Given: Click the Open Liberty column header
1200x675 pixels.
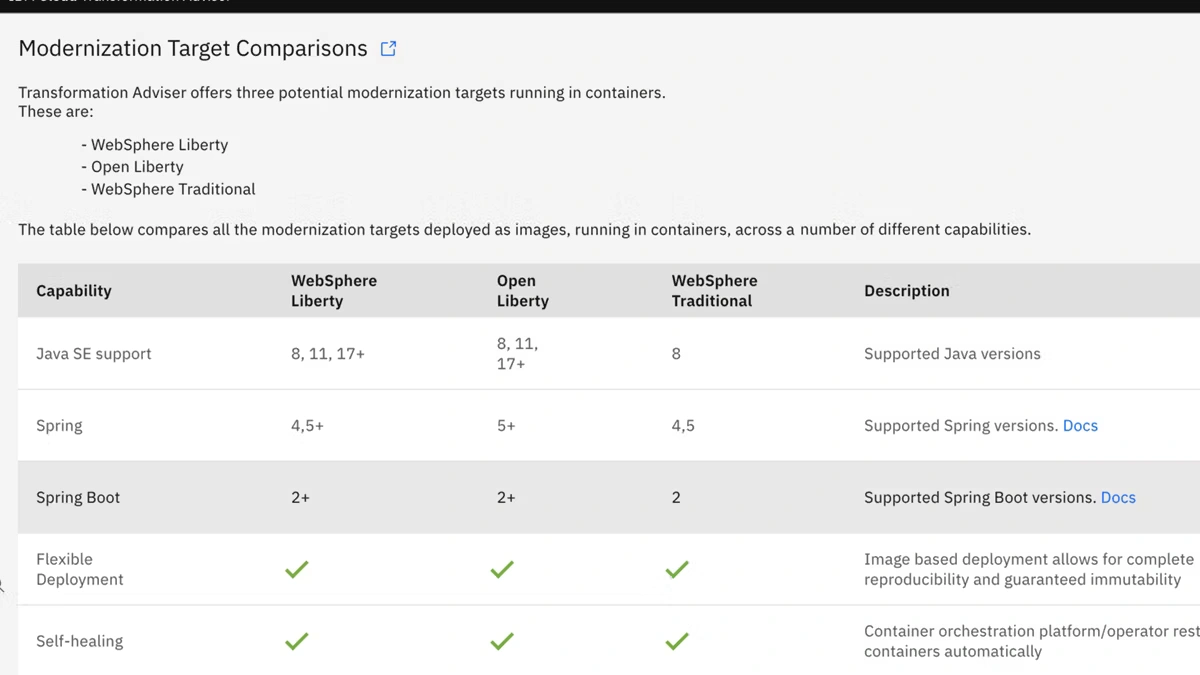Looking at the screenshot, I should click(x=522, y=291).
